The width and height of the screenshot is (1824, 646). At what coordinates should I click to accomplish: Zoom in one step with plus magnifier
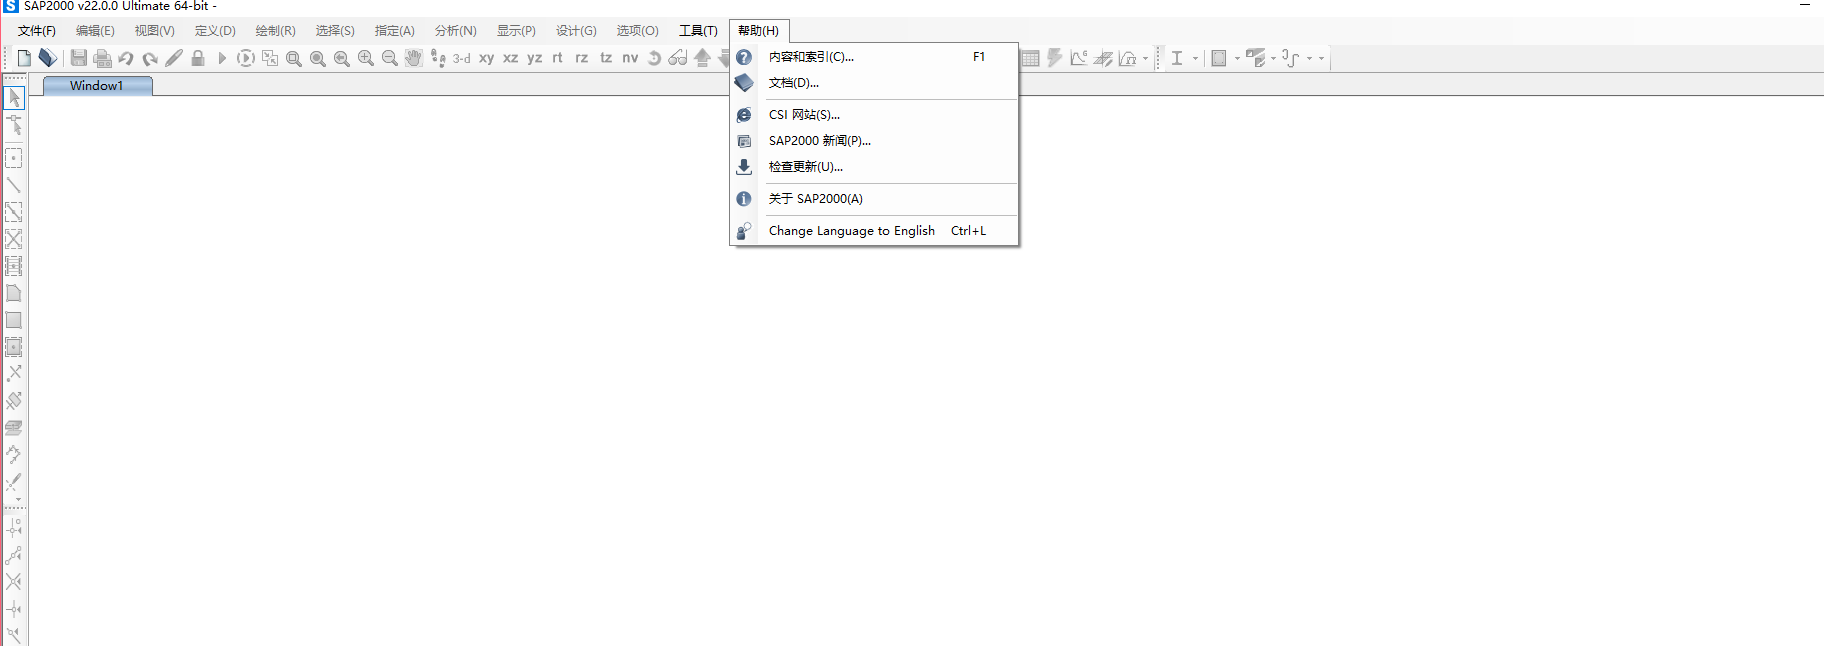pos(366,58)
